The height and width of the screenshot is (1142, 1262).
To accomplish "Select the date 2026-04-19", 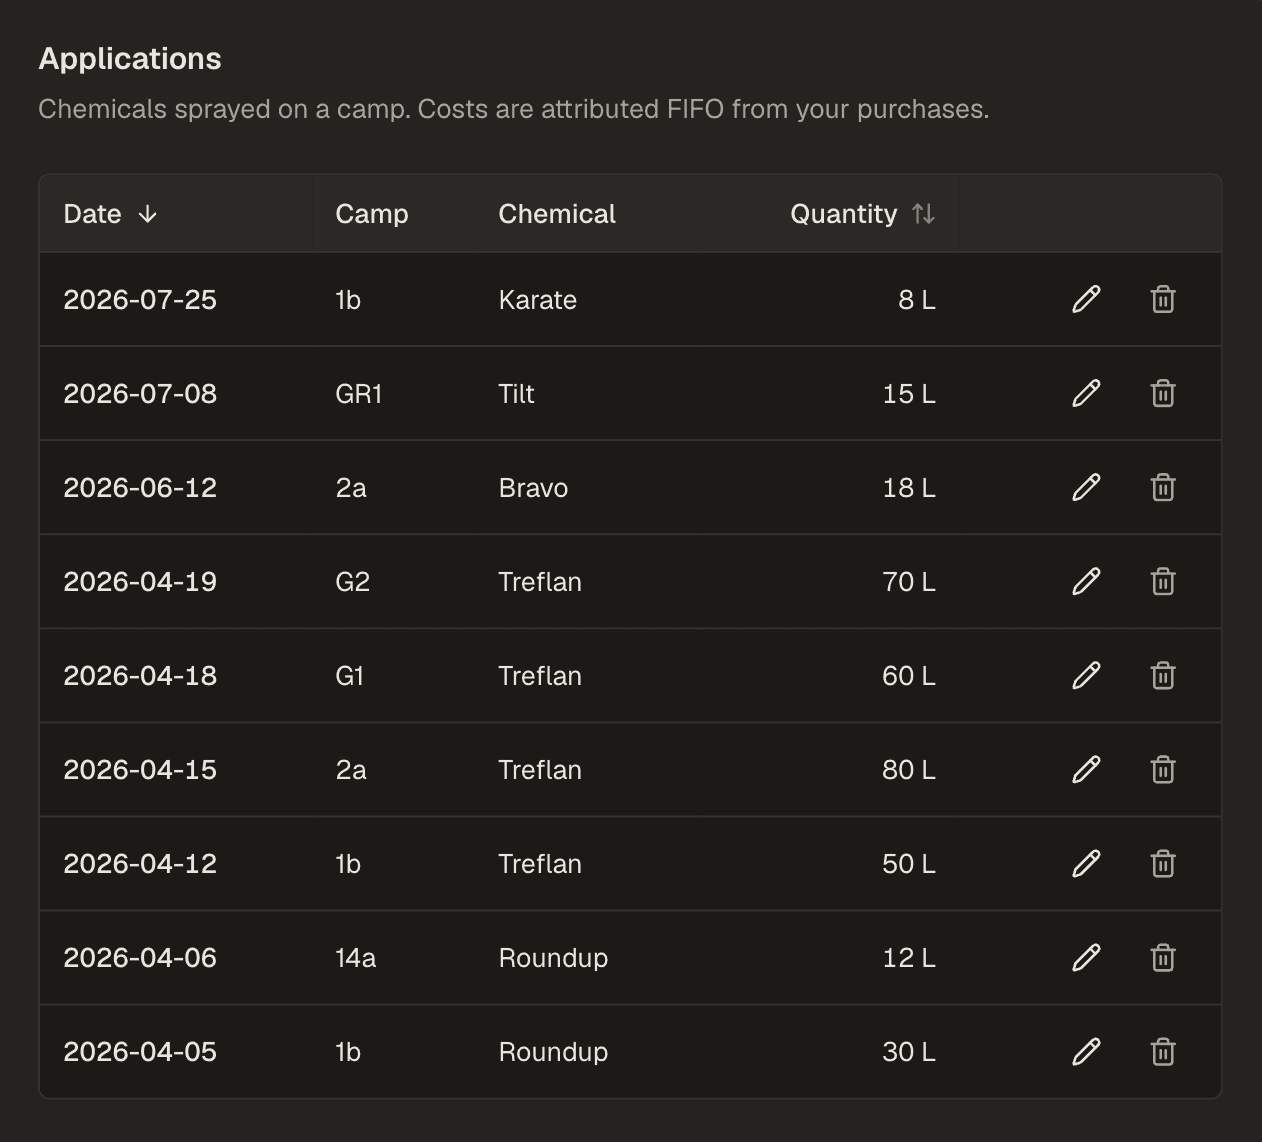I will click(140, 582).
